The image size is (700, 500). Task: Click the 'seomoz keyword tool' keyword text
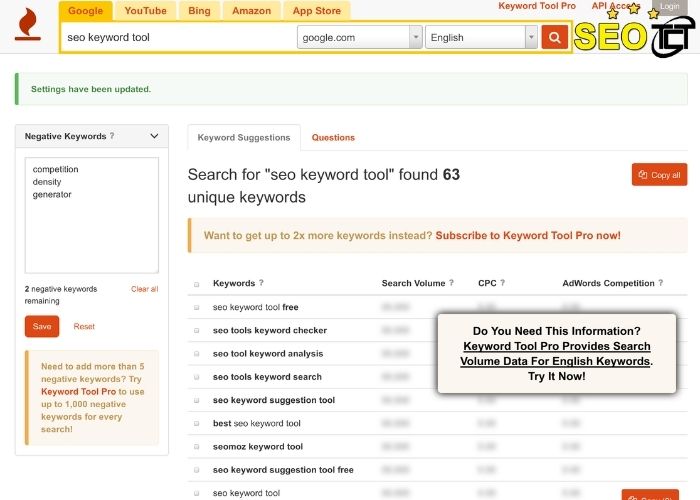258,446
